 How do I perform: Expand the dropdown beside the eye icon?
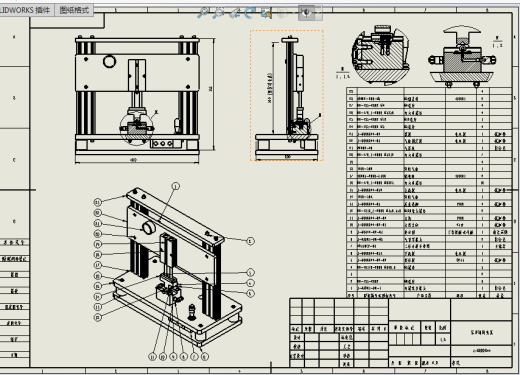318,13
